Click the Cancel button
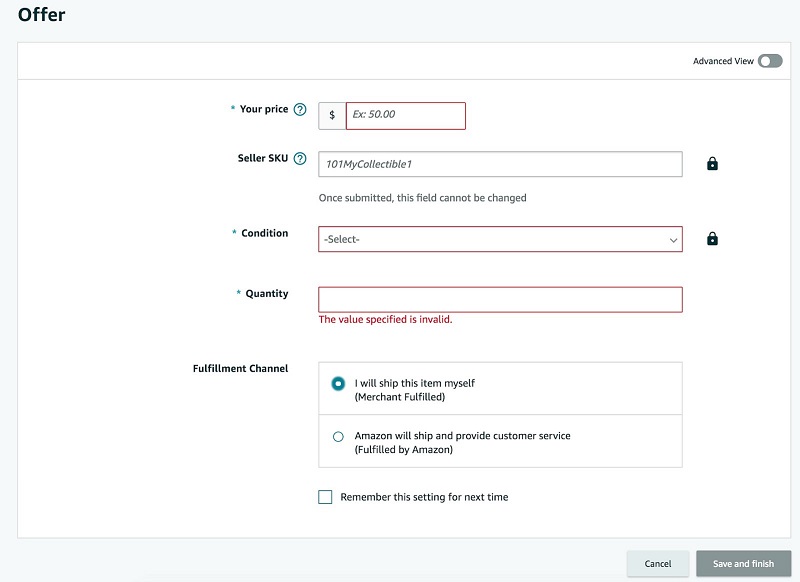Viewport: 800px width, 582px height. (658, 564)
